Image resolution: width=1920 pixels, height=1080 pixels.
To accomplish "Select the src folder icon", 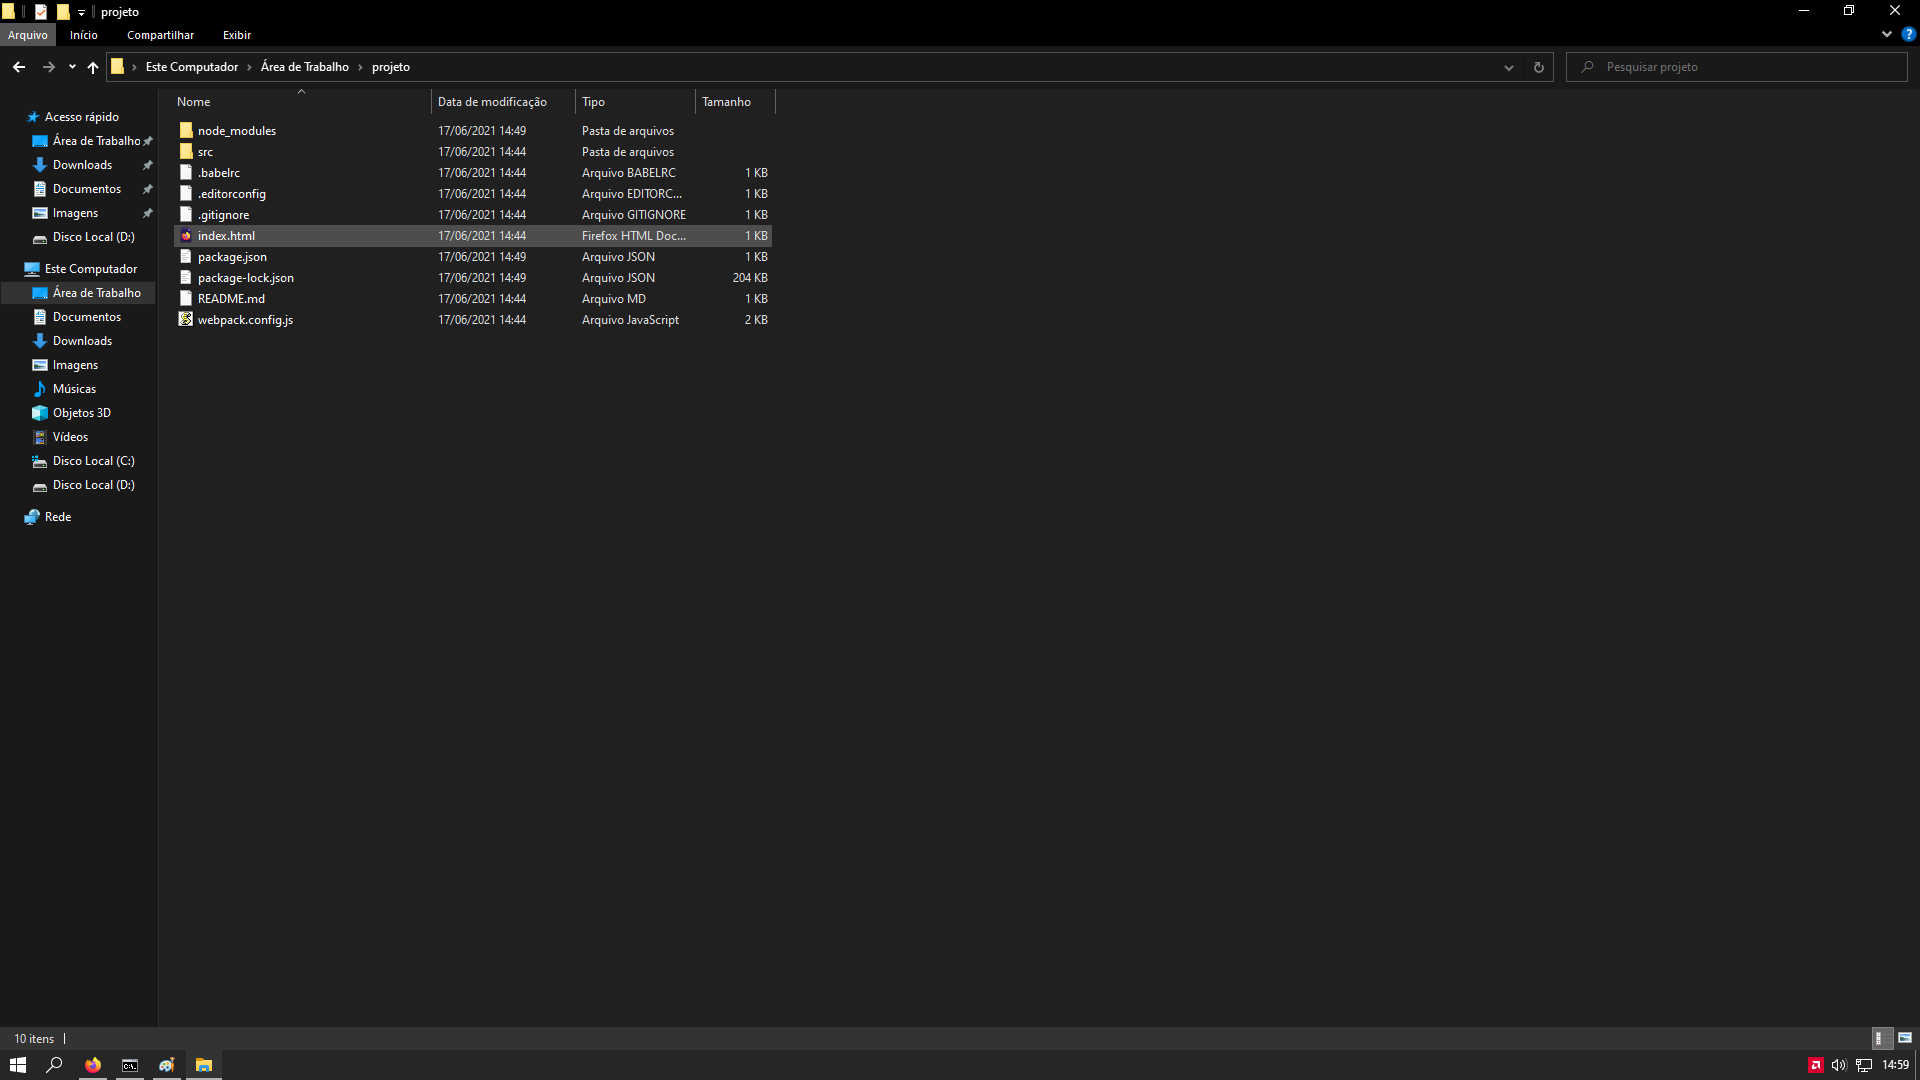I will 186,152.
